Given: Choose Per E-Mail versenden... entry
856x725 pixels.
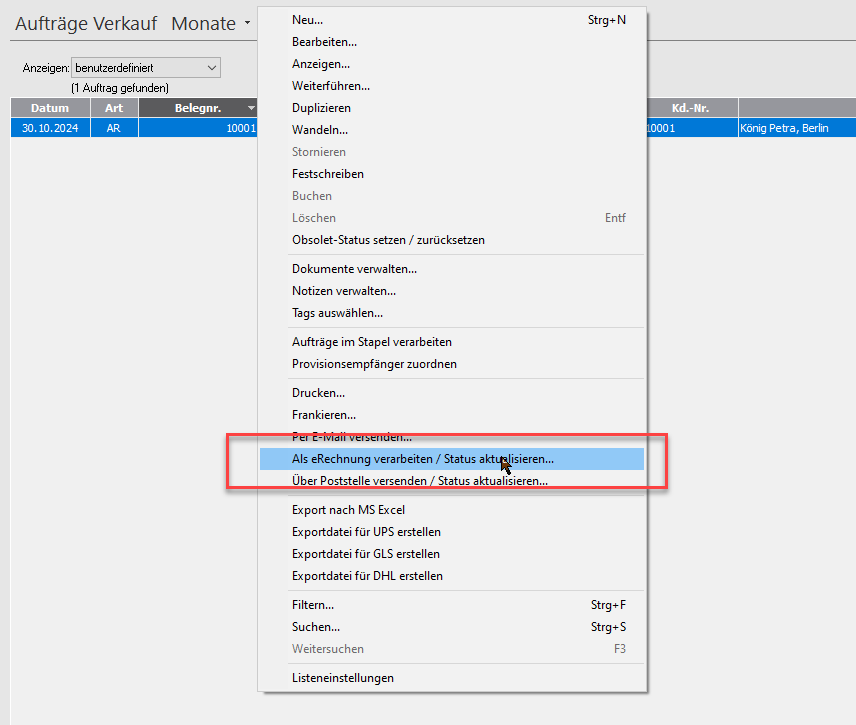Looking at the screenshot, I should [x=452, y=437].
